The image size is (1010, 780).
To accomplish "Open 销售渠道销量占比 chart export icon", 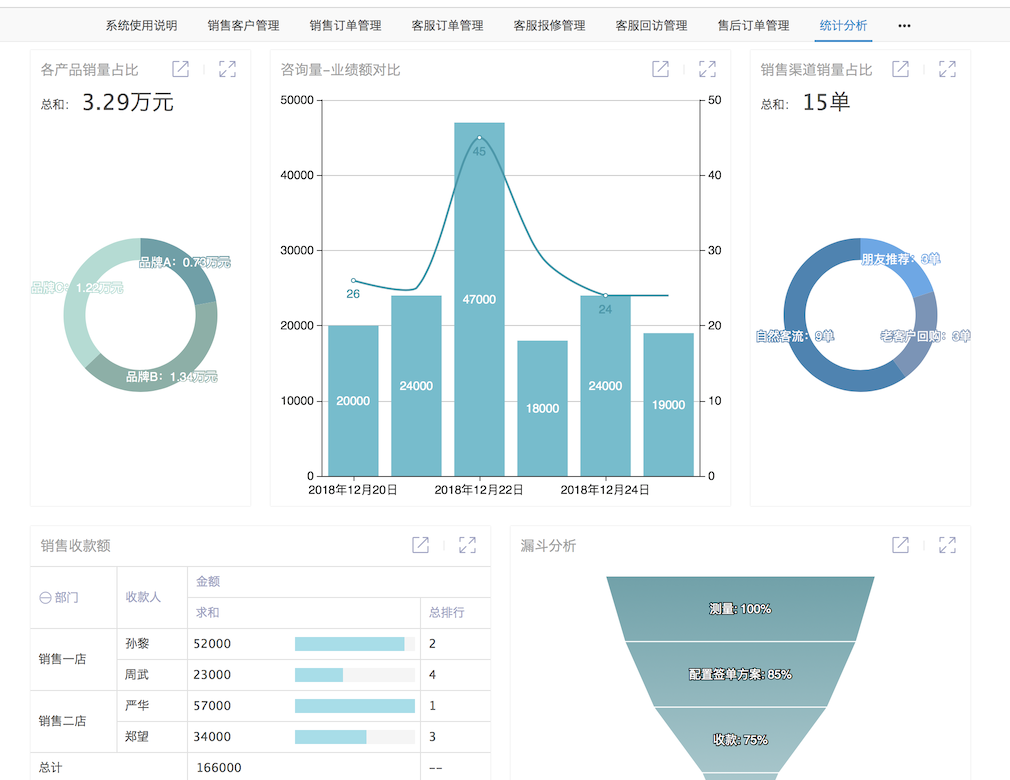I will coord(900,69).
